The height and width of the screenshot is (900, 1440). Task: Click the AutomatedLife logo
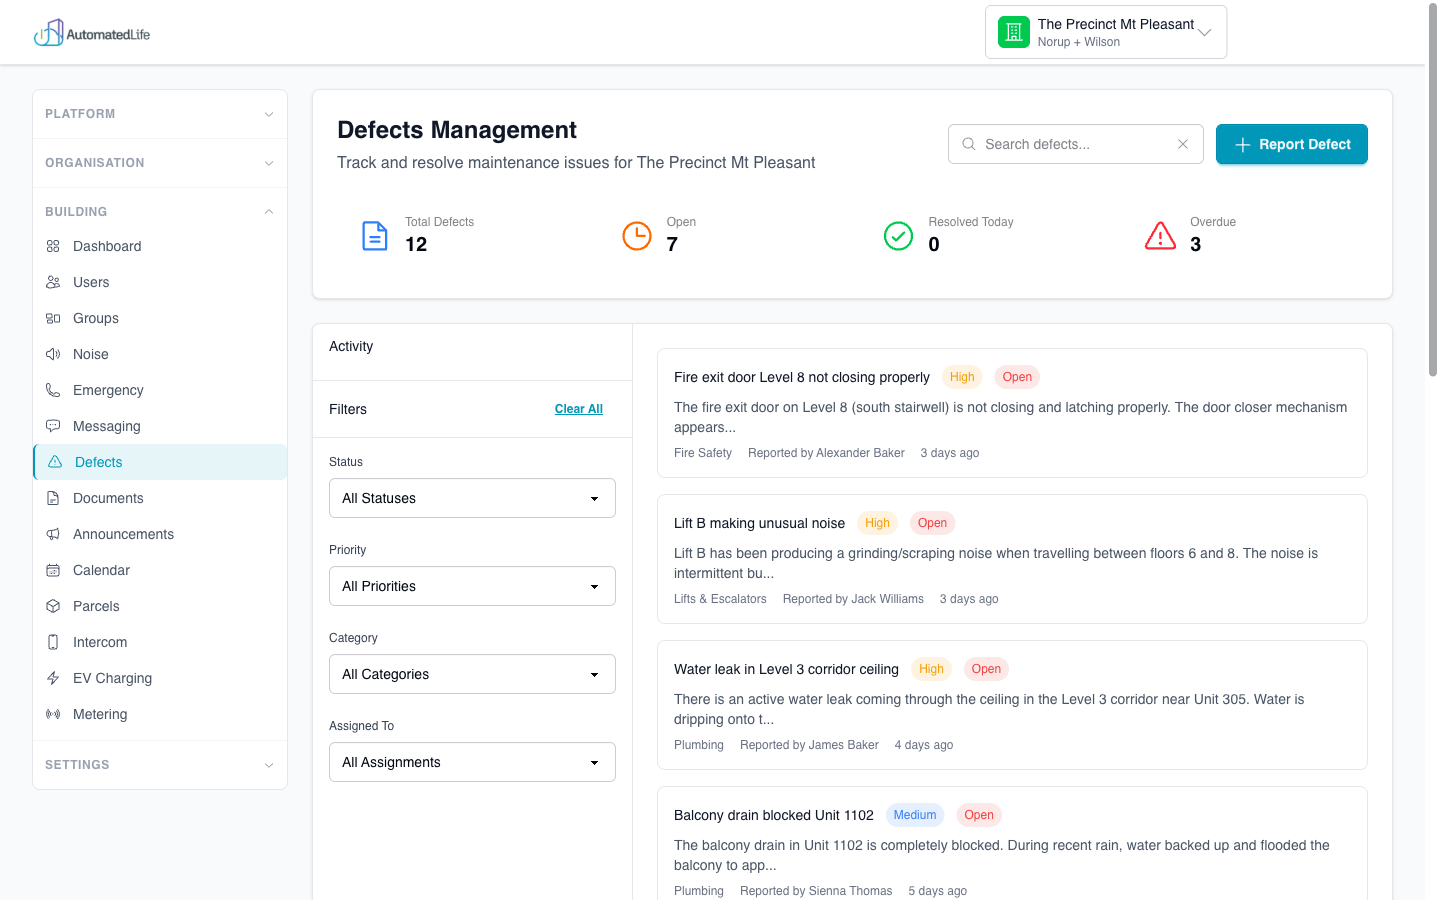tap(92, 34)
